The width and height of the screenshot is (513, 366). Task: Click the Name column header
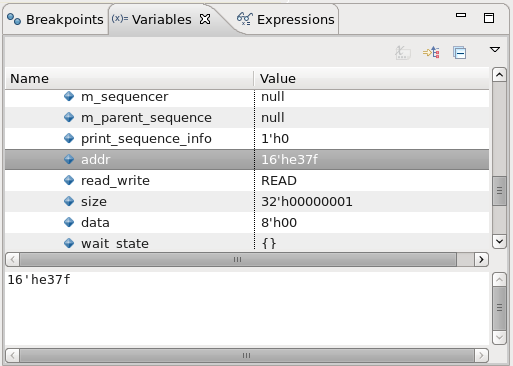(x=129, y=79)
